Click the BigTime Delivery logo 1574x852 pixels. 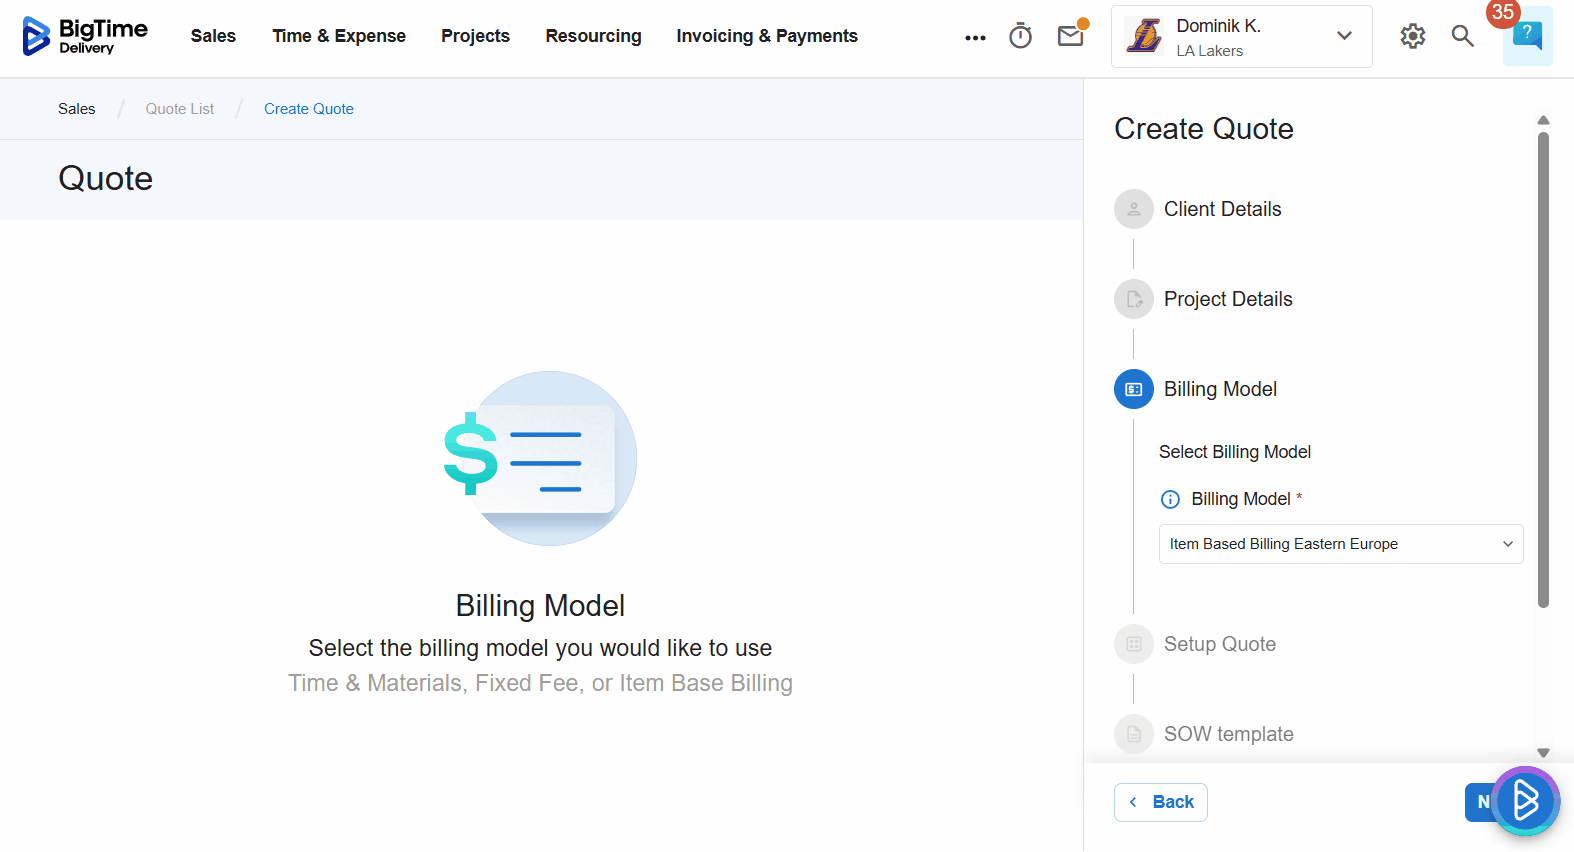pos(85,36)
